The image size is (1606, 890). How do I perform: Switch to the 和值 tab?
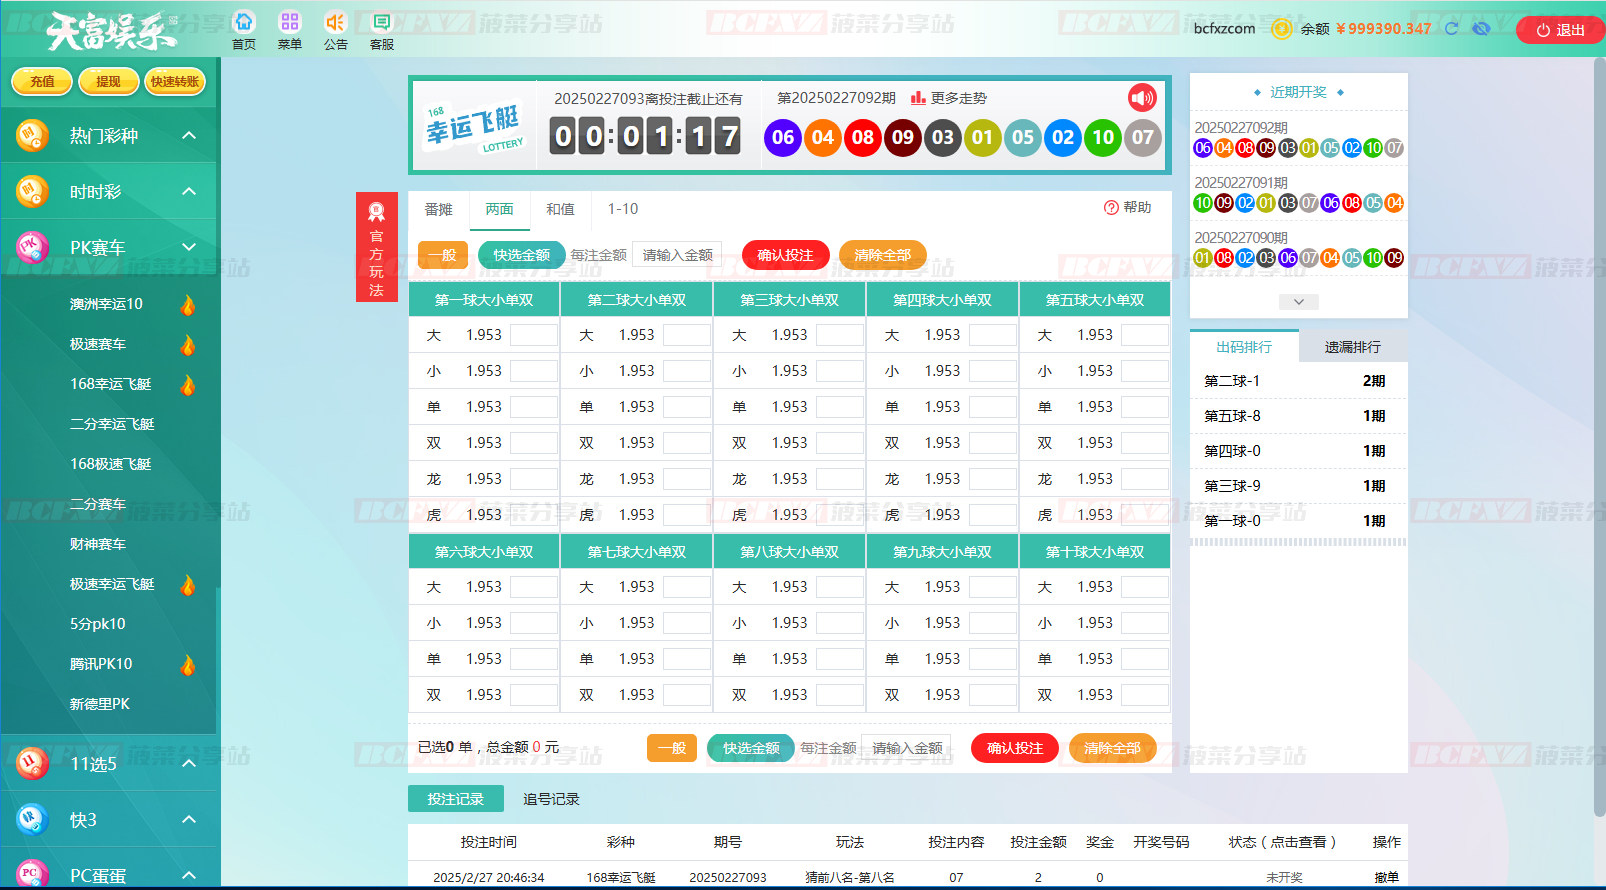[560, 209]
